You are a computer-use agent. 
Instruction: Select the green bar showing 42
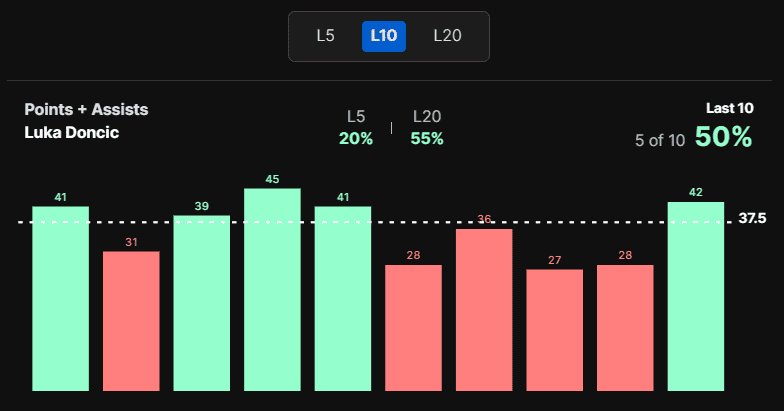pos(696,296)
